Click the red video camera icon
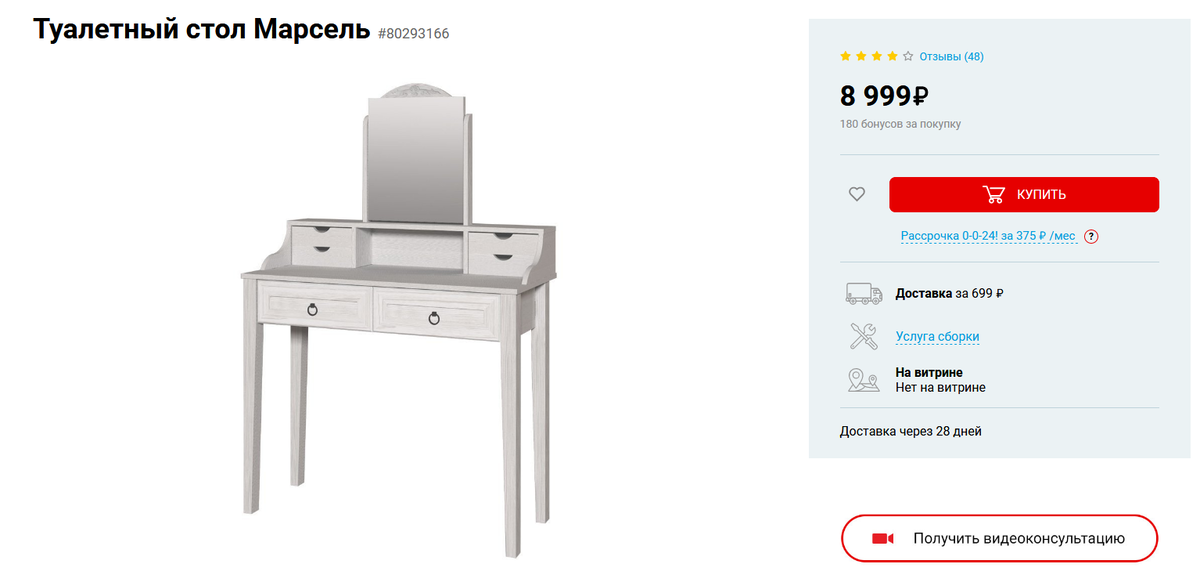The image size is (1200, 575). pos(882,538)
